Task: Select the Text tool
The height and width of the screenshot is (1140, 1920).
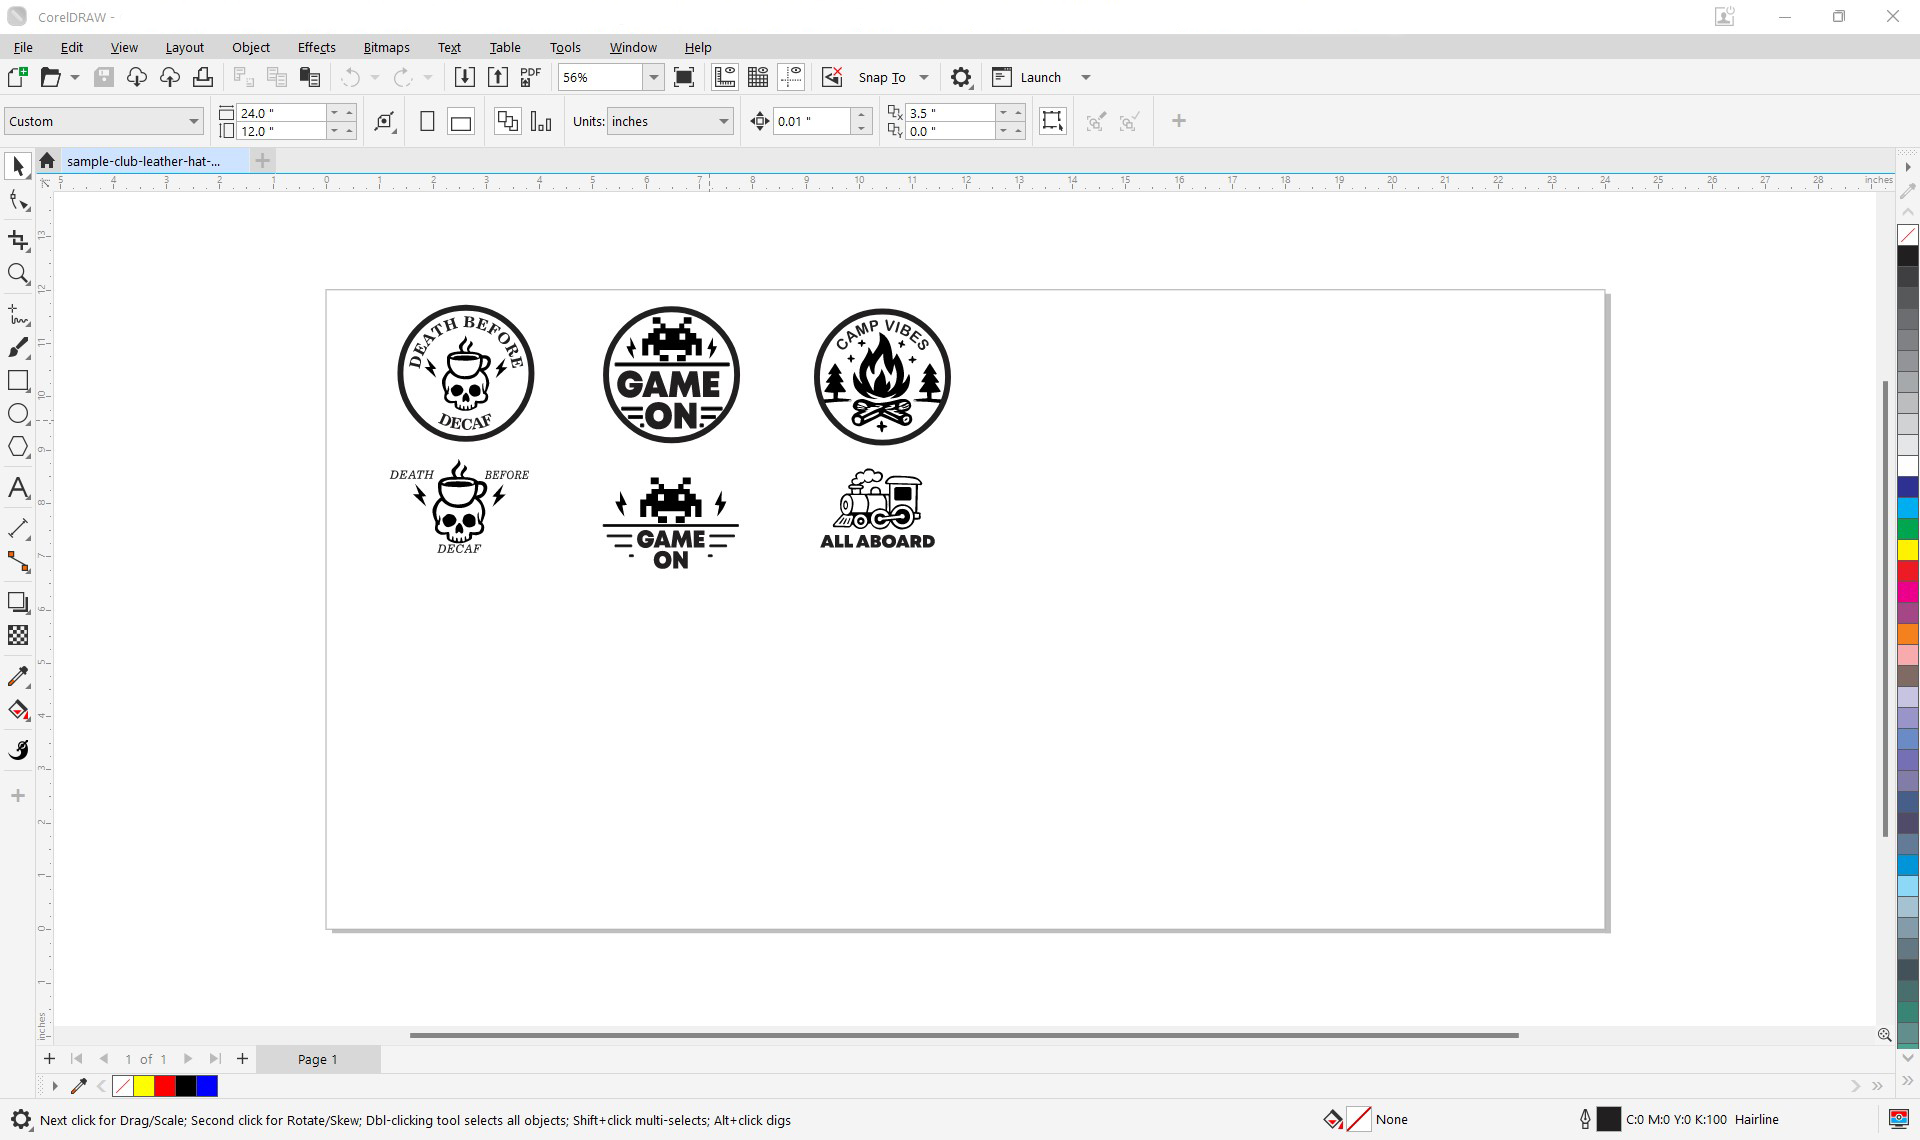Action: coord(18,488)
